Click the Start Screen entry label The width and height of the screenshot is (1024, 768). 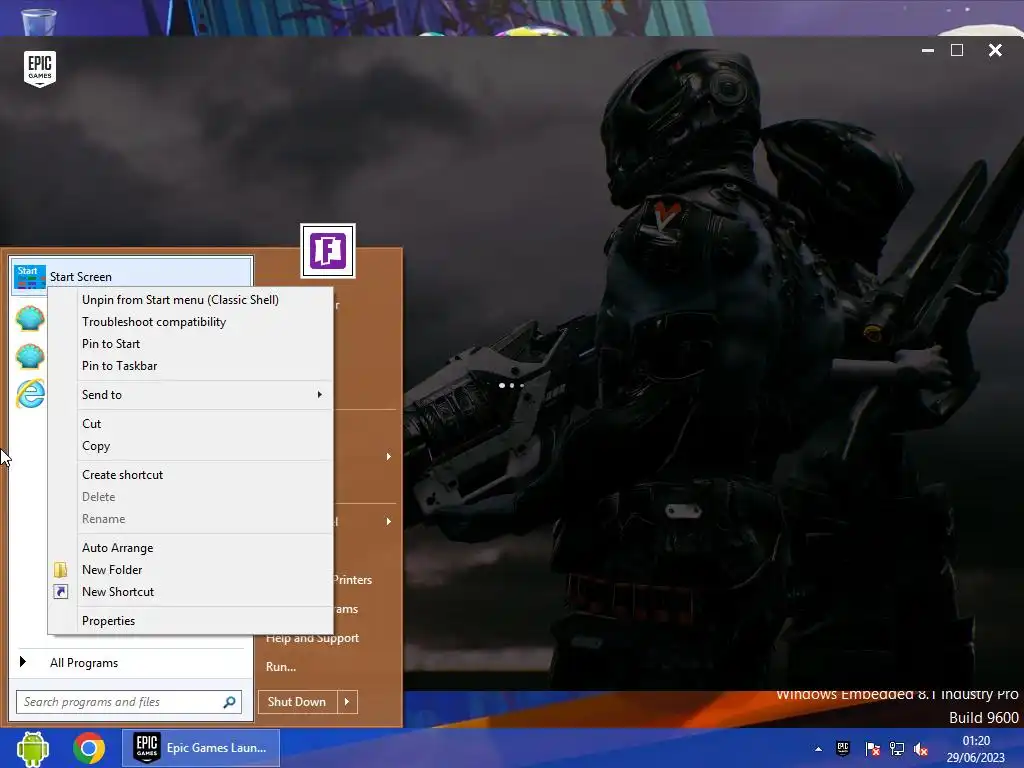coord(81,277)
